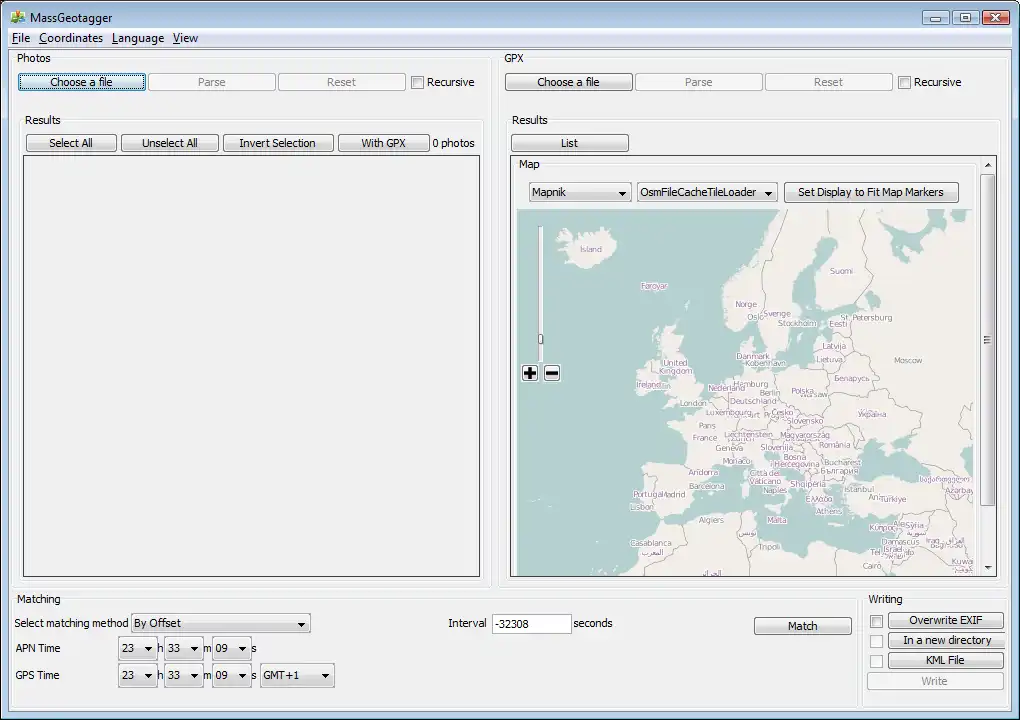Open the Language menu
The height and width of the screenshot is (720, 1020).
[138, 38]
